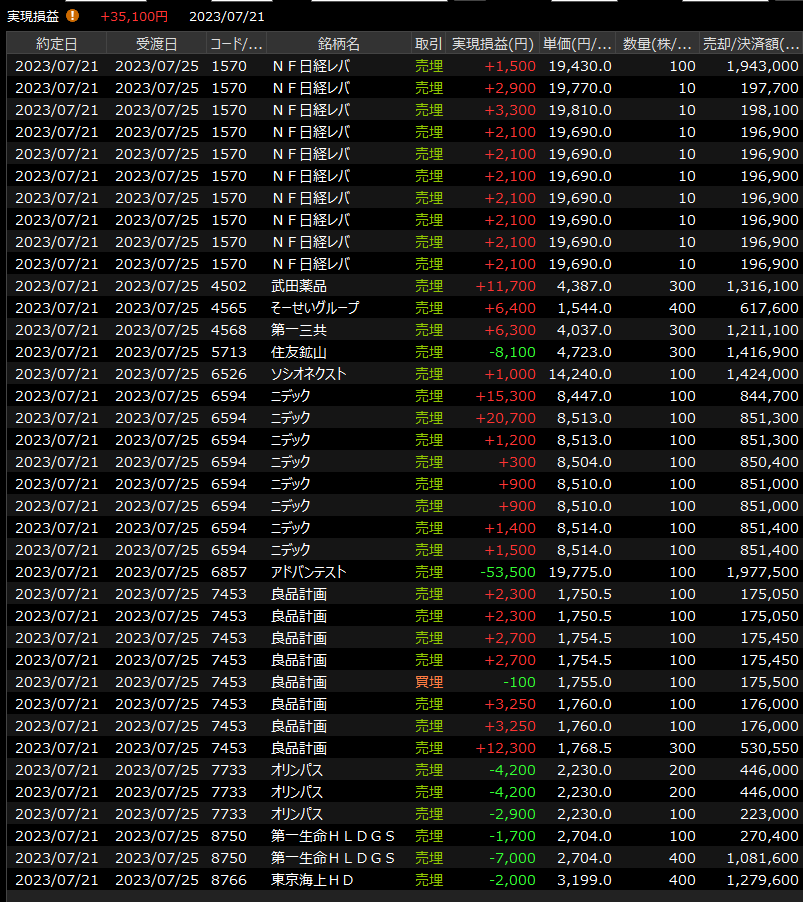Sort table by 銘柄名 column header
The width and height of the screenshot is (803, 902).
click(338, 44)
